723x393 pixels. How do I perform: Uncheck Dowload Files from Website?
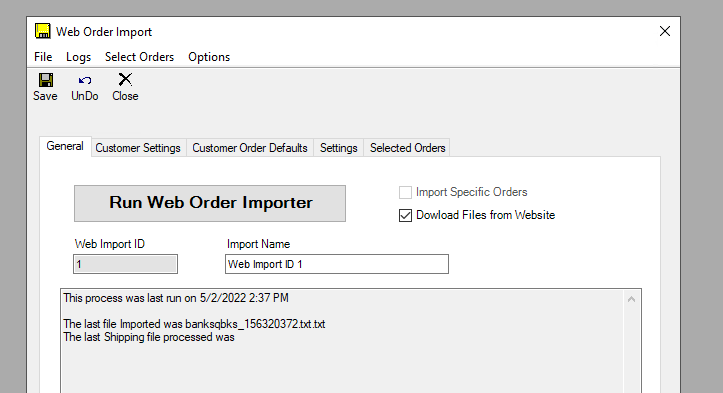pos(405,215)
